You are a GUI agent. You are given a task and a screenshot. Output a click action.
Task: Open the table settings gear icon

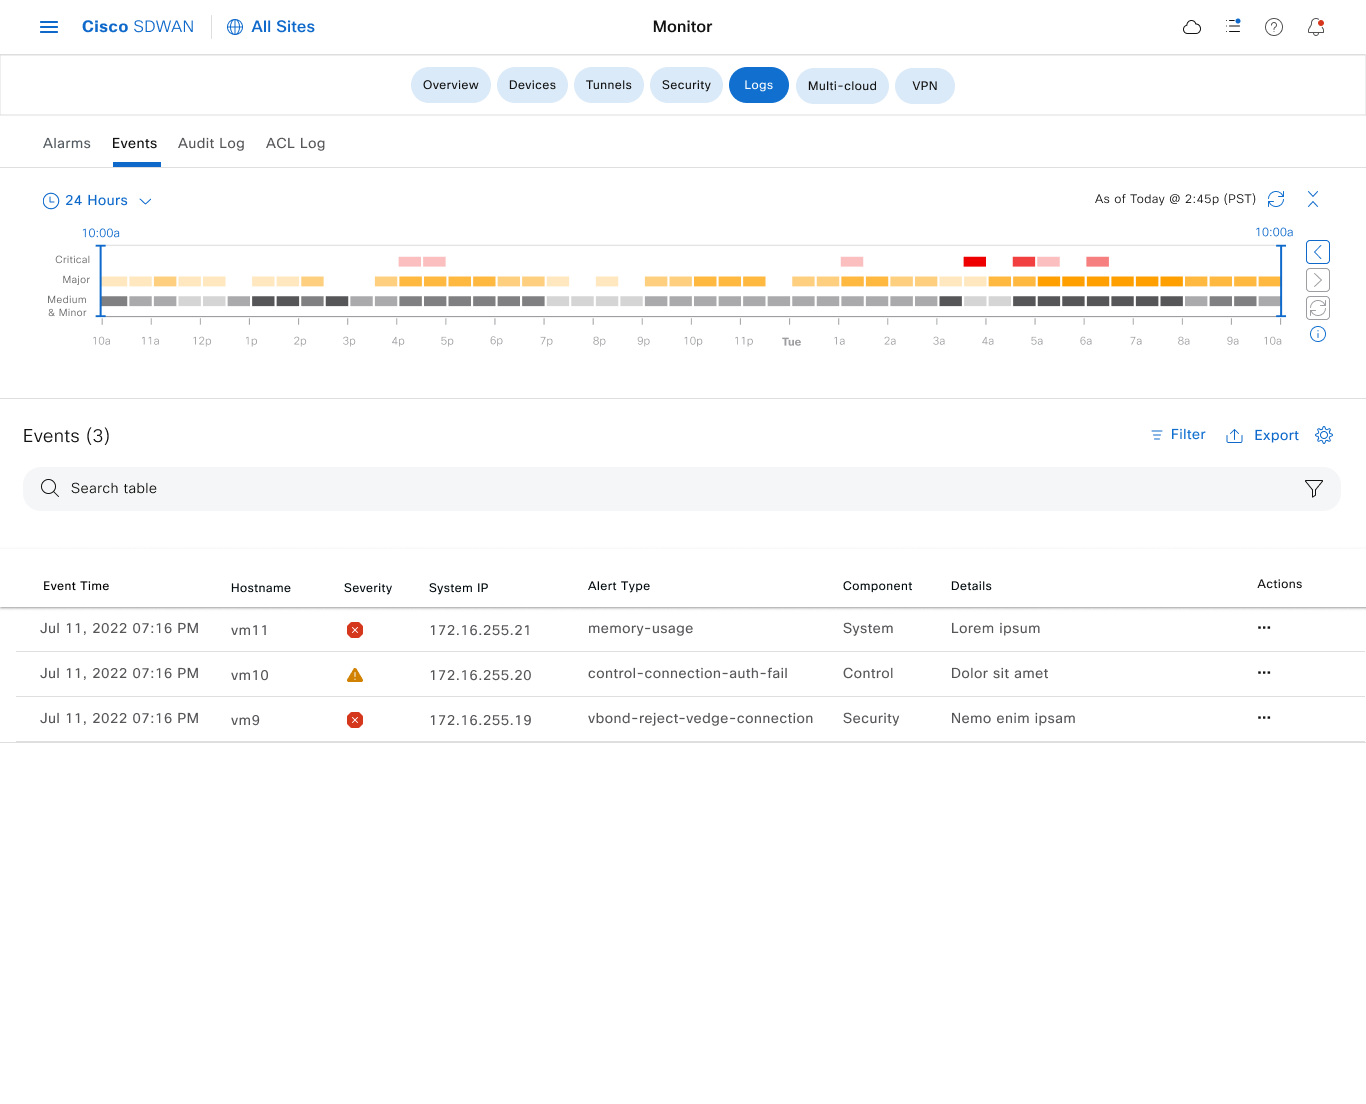point(1324,435)
